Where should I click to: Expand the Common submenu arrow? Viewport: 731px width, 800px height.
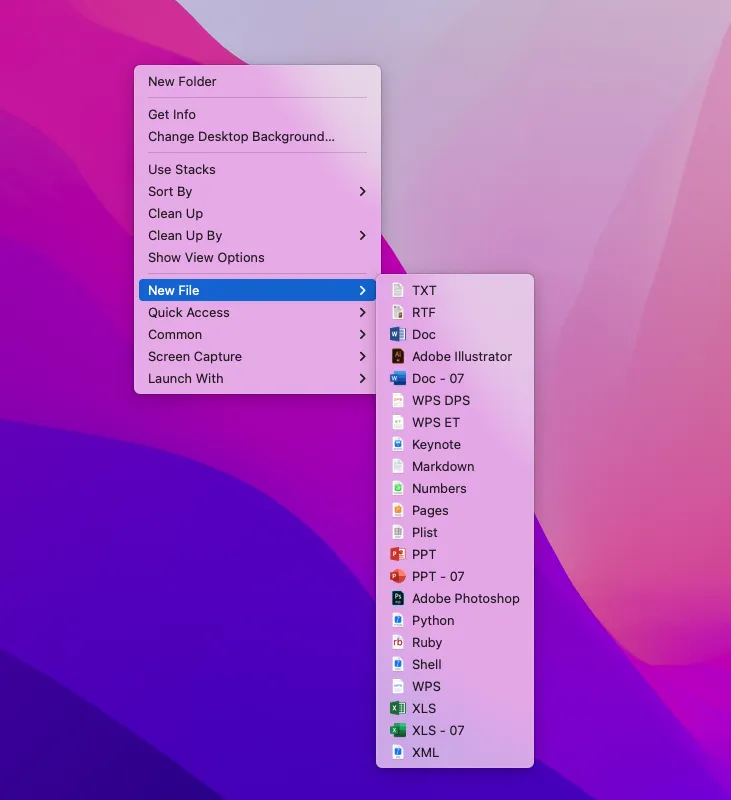(x=363, y=334)
